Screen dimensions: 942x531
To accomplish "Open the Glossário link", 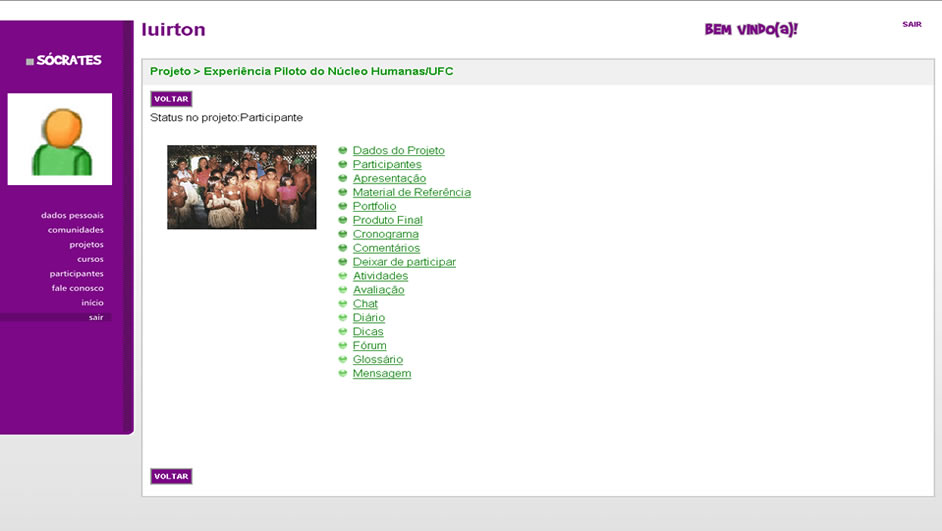I will tap(377, 360).
